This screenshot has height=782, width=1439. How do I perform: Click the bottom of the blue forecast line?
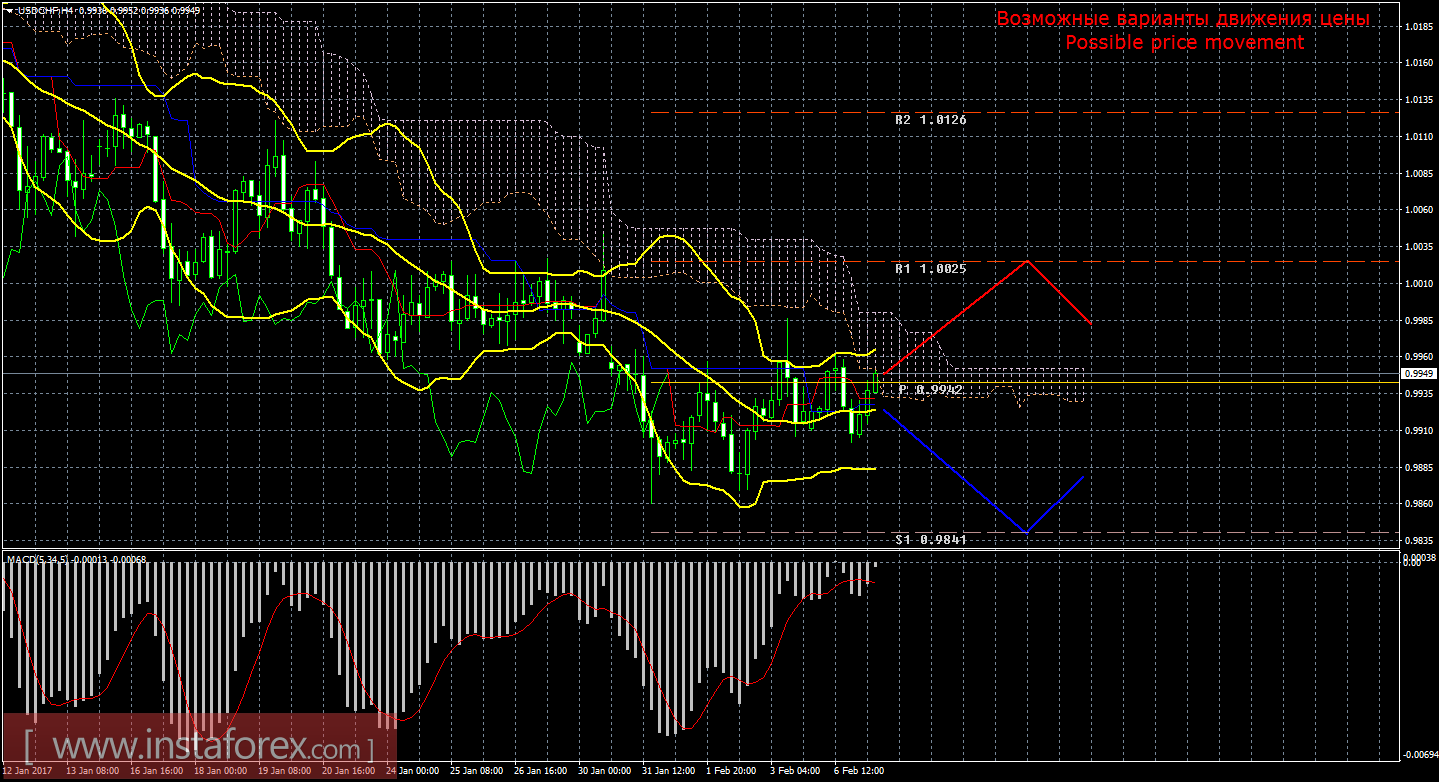click(1027, 532)
